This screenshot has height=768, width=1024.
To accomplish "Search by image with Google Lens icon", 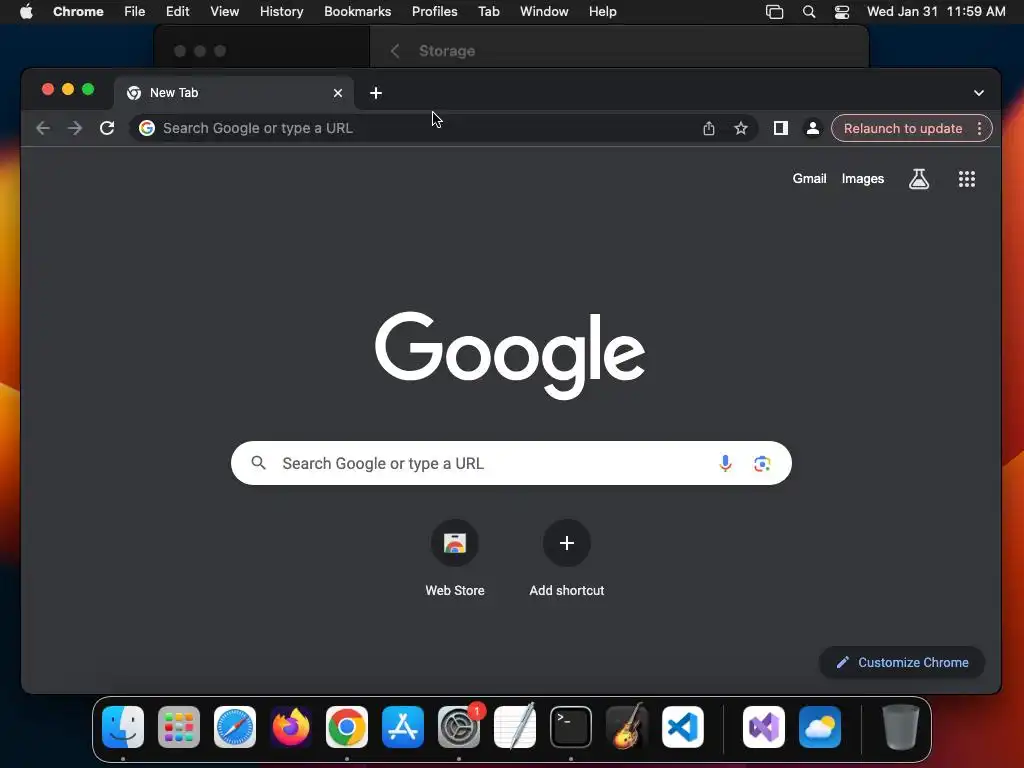I will click(761, 463).
